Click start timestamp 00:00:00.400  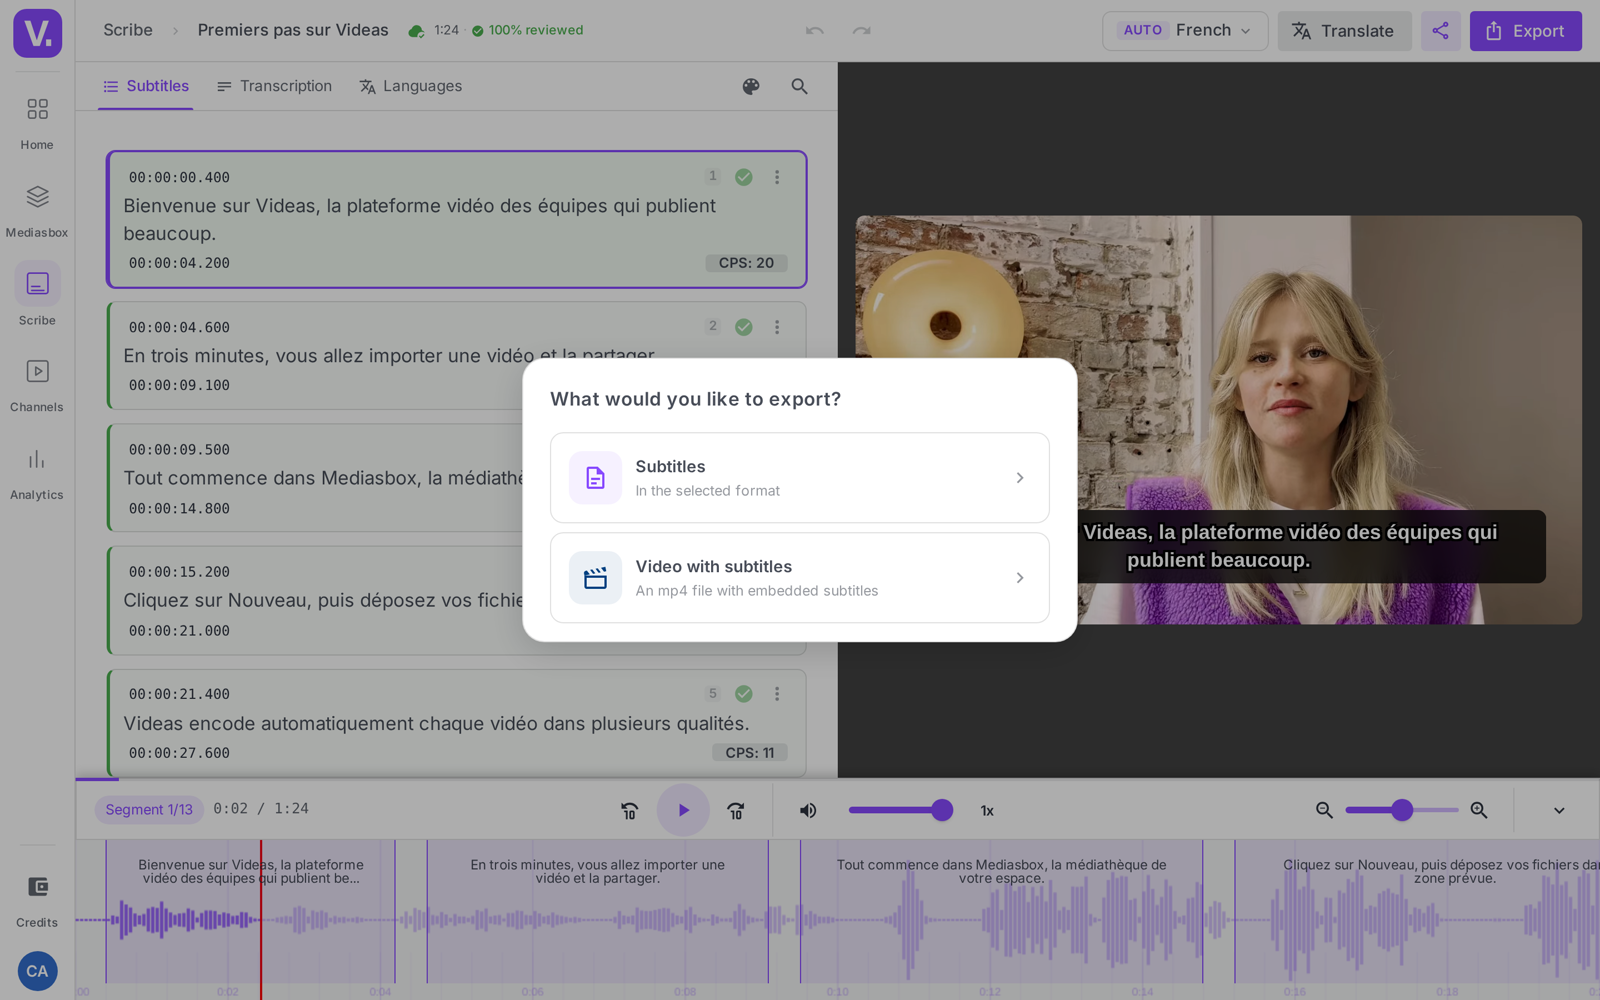179,178
